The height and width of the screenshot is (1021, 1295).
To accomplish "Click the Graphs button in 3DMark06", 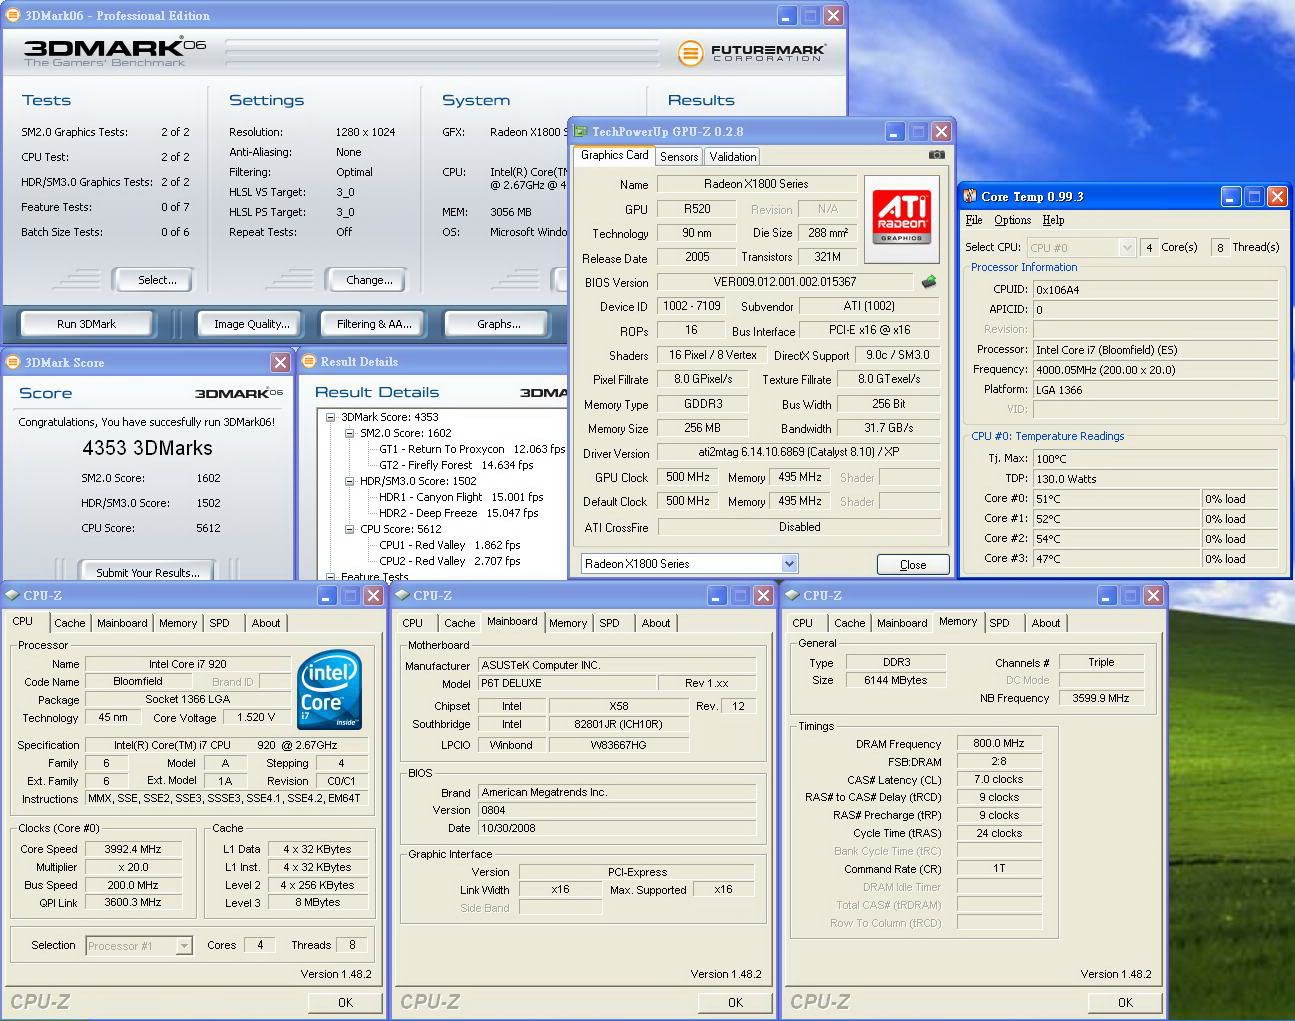I will pos(498,324).
